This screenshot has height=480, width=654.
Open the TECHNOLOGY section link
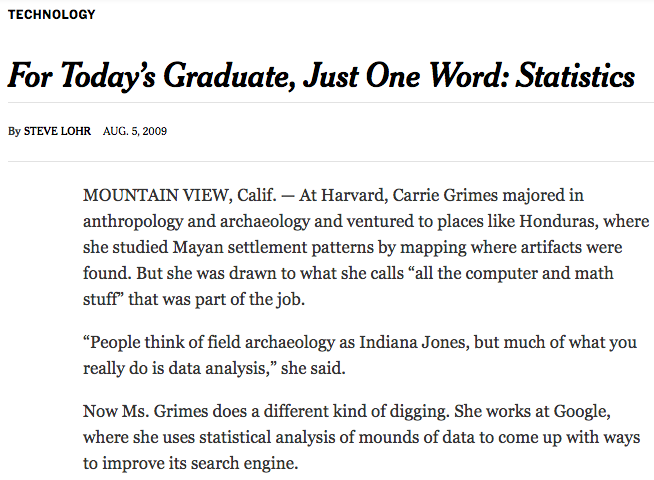(x=51, y=15)
